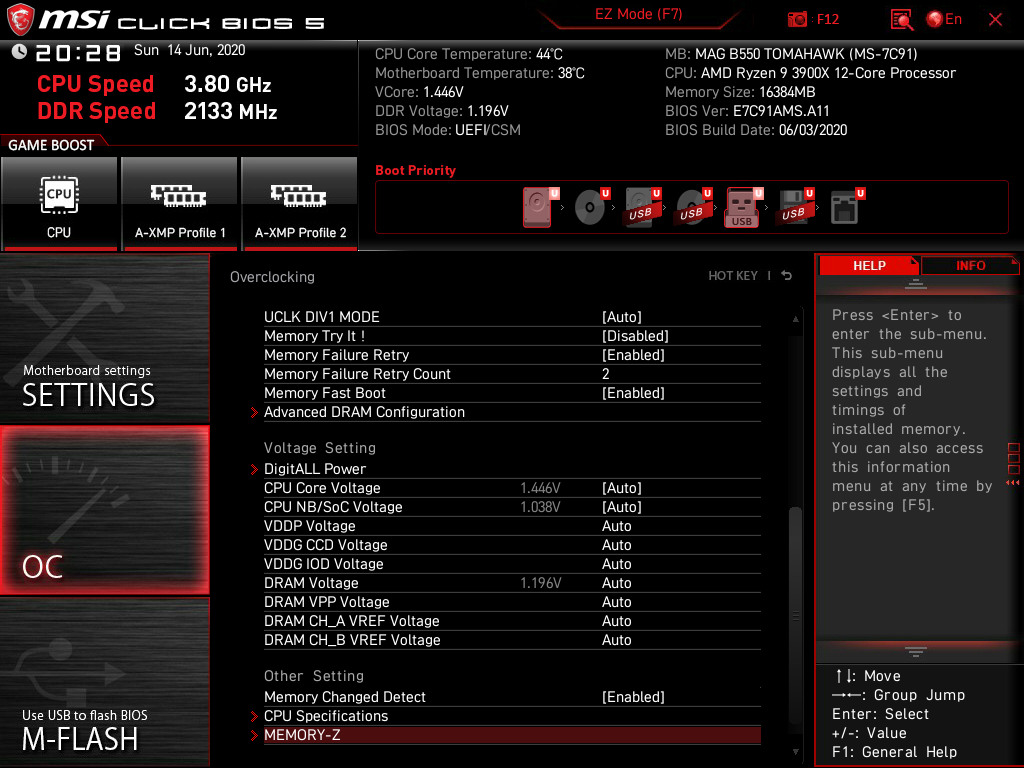Open the SETTINGS motherboard section
Image resolution: width=1024 pixels, height=768 pixels.
(104, 338)
